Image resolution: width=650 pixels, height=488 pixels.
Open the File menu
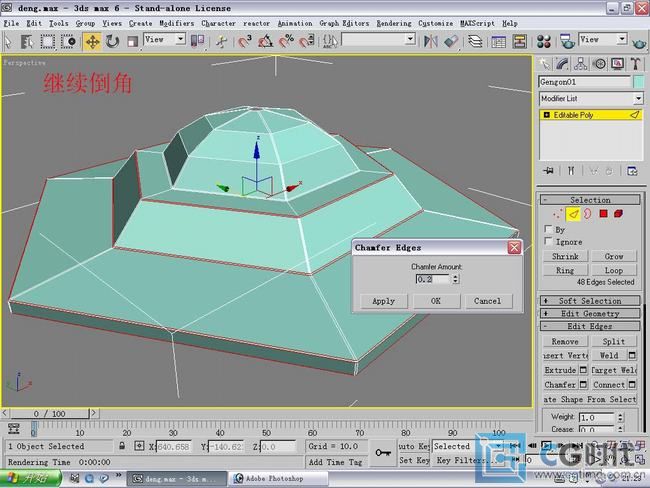(x=11, y=23)
